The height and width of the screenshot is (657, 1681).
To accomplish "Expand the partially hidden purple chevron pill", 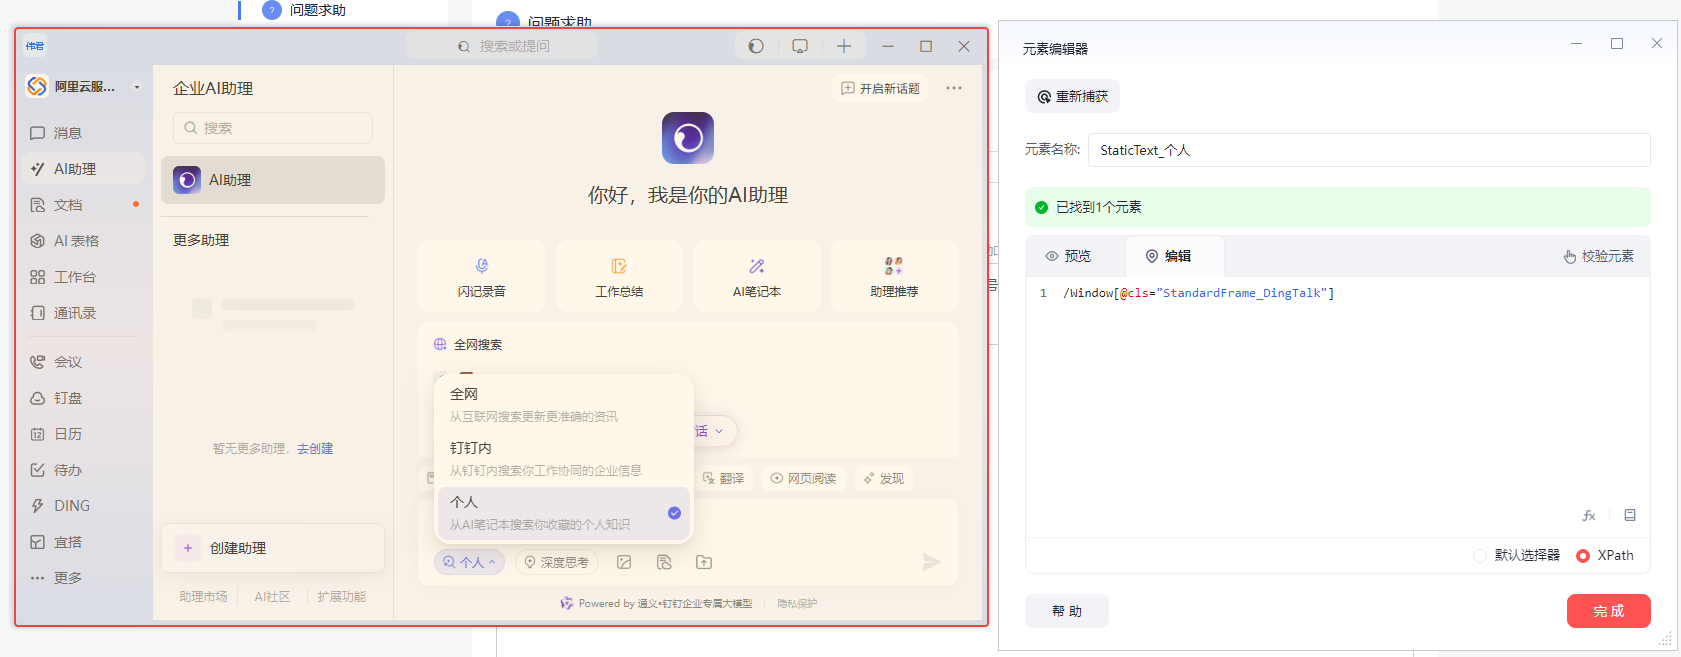I will (716, 431).
